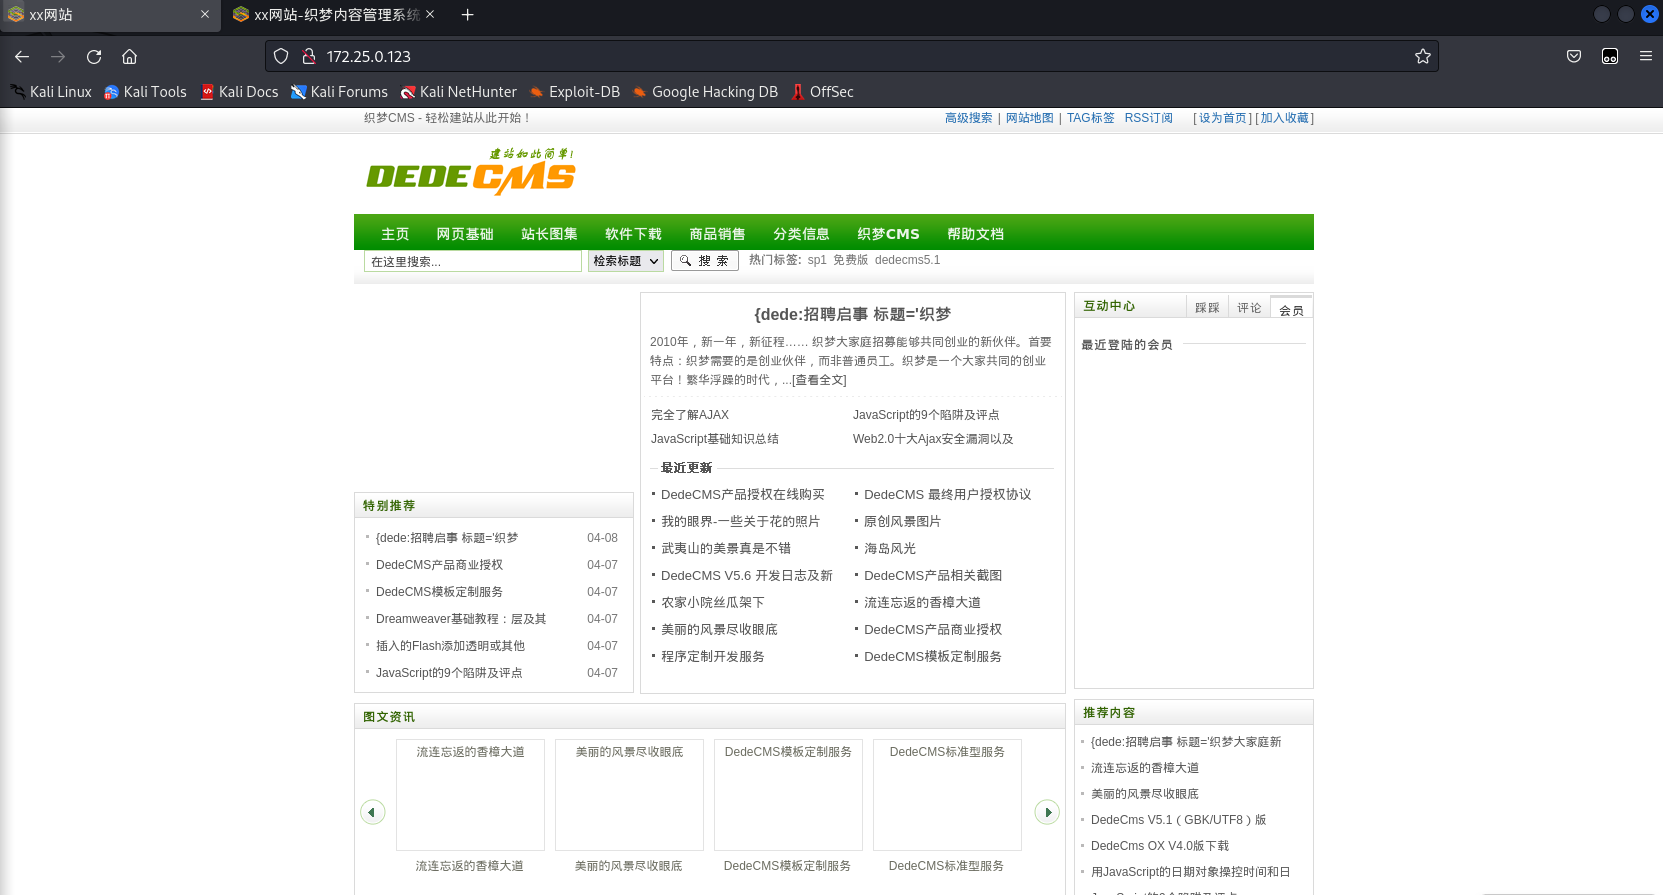Open Kali NetHunter bookmark
The height and width of the screenshot is (895, 1663).
(458, 92)
